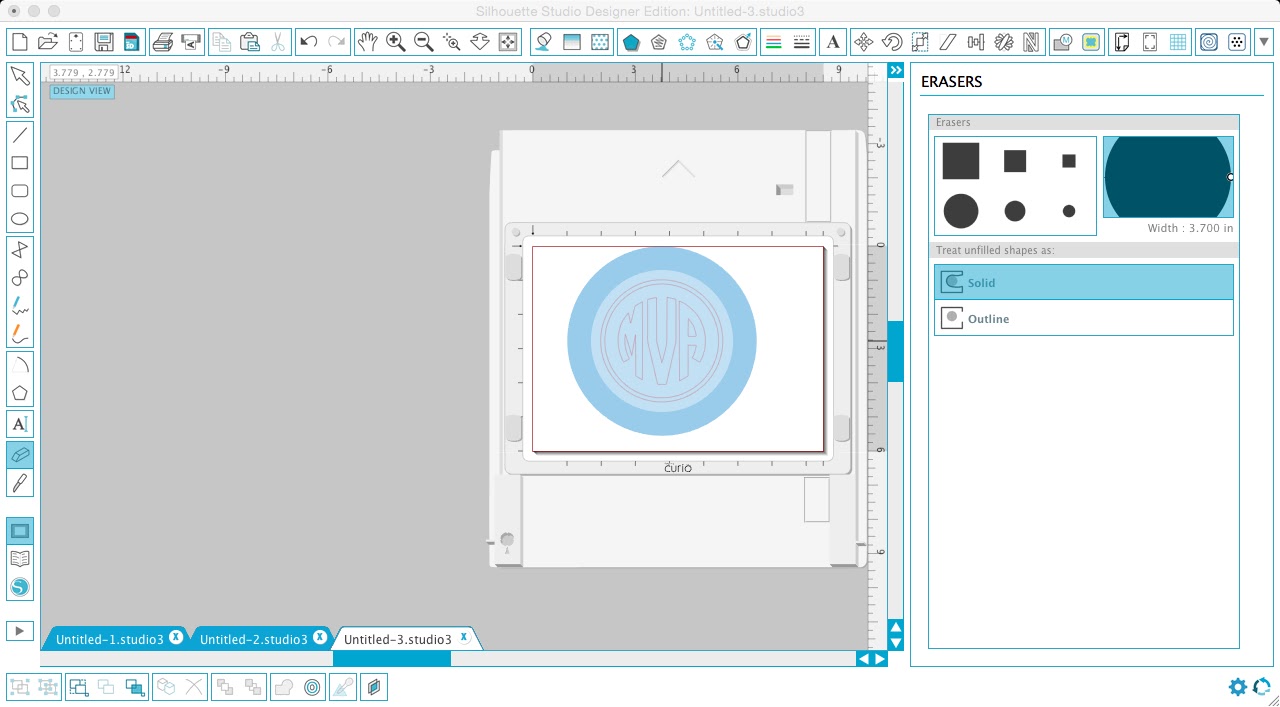Activate the Text tool
Screen dimensions: 1280x707
point(20,424)
